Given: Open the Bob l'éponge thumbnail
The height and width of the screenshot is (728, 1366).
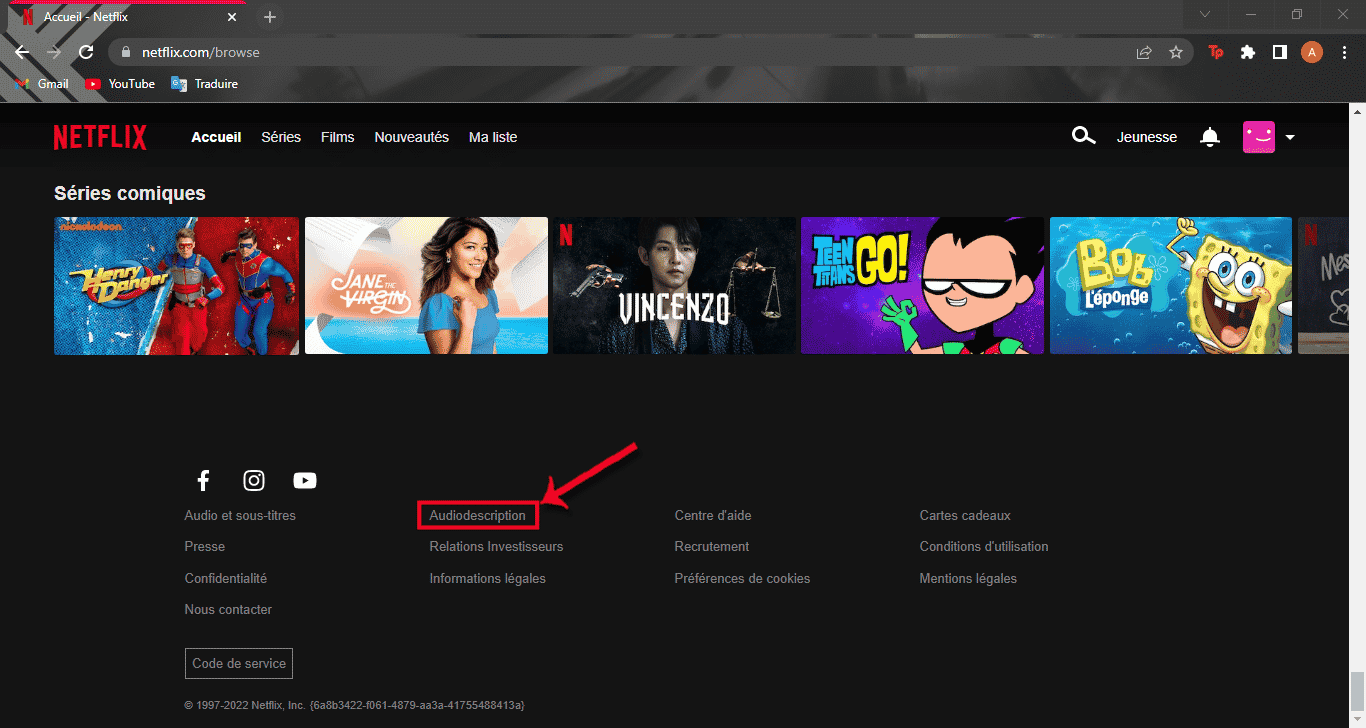Looking at the screenshot, I should pyautogui.click(x=1171, y=286).
